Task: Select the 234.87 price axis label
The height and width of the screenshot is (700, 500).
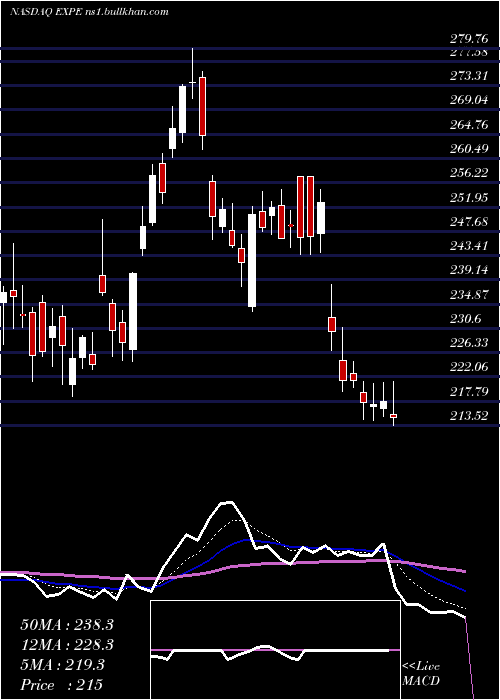Action: coord(468,295)
